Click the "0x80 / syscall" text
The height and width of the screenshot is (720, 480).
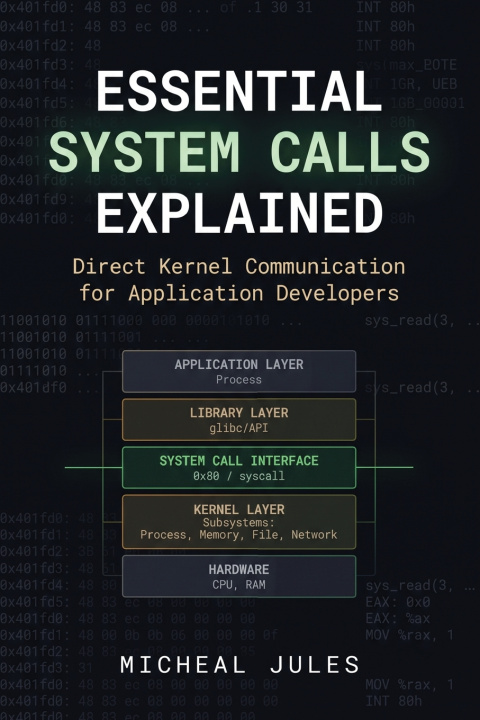(x=239, y=476)
